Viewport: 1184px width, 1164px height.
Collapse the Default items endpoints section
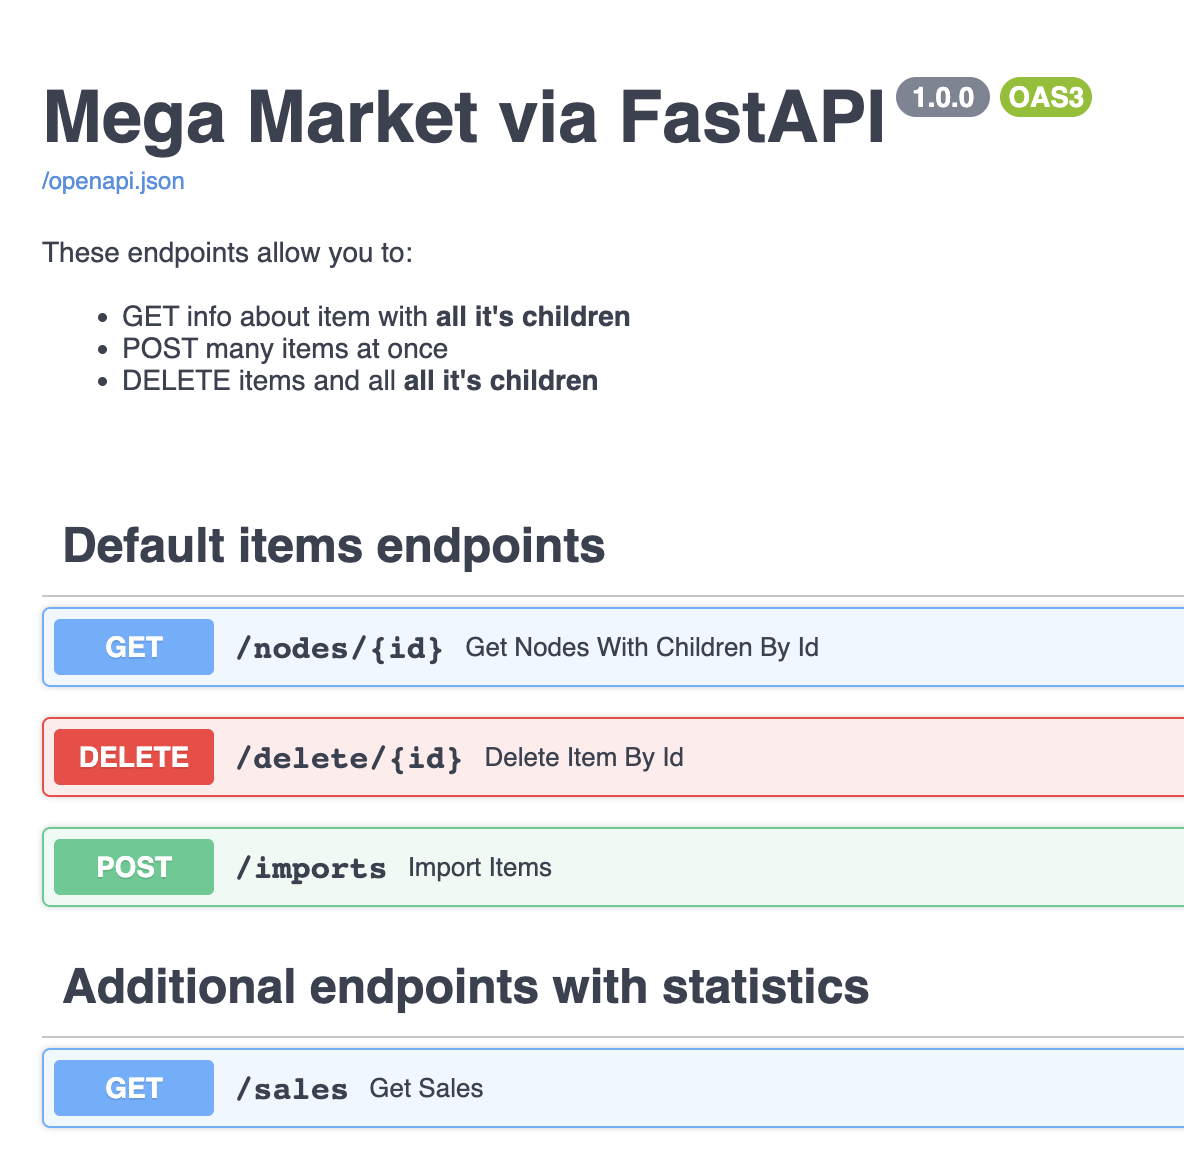tap(334, 546)
